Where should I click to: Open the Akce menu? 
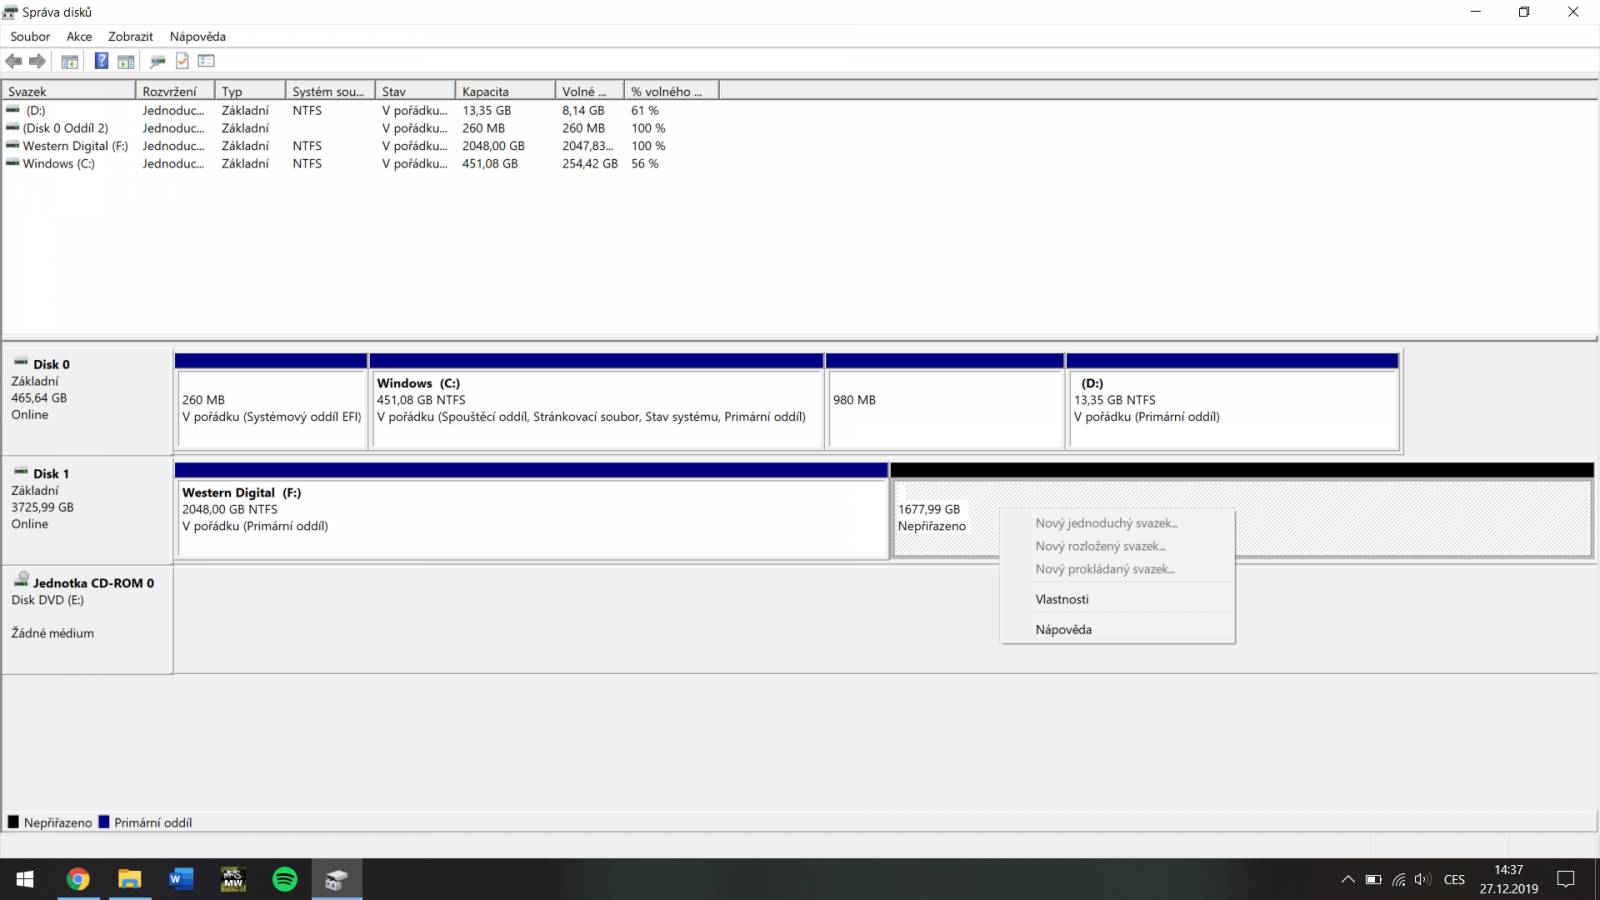pyautogui.click(x=79, y=36)
